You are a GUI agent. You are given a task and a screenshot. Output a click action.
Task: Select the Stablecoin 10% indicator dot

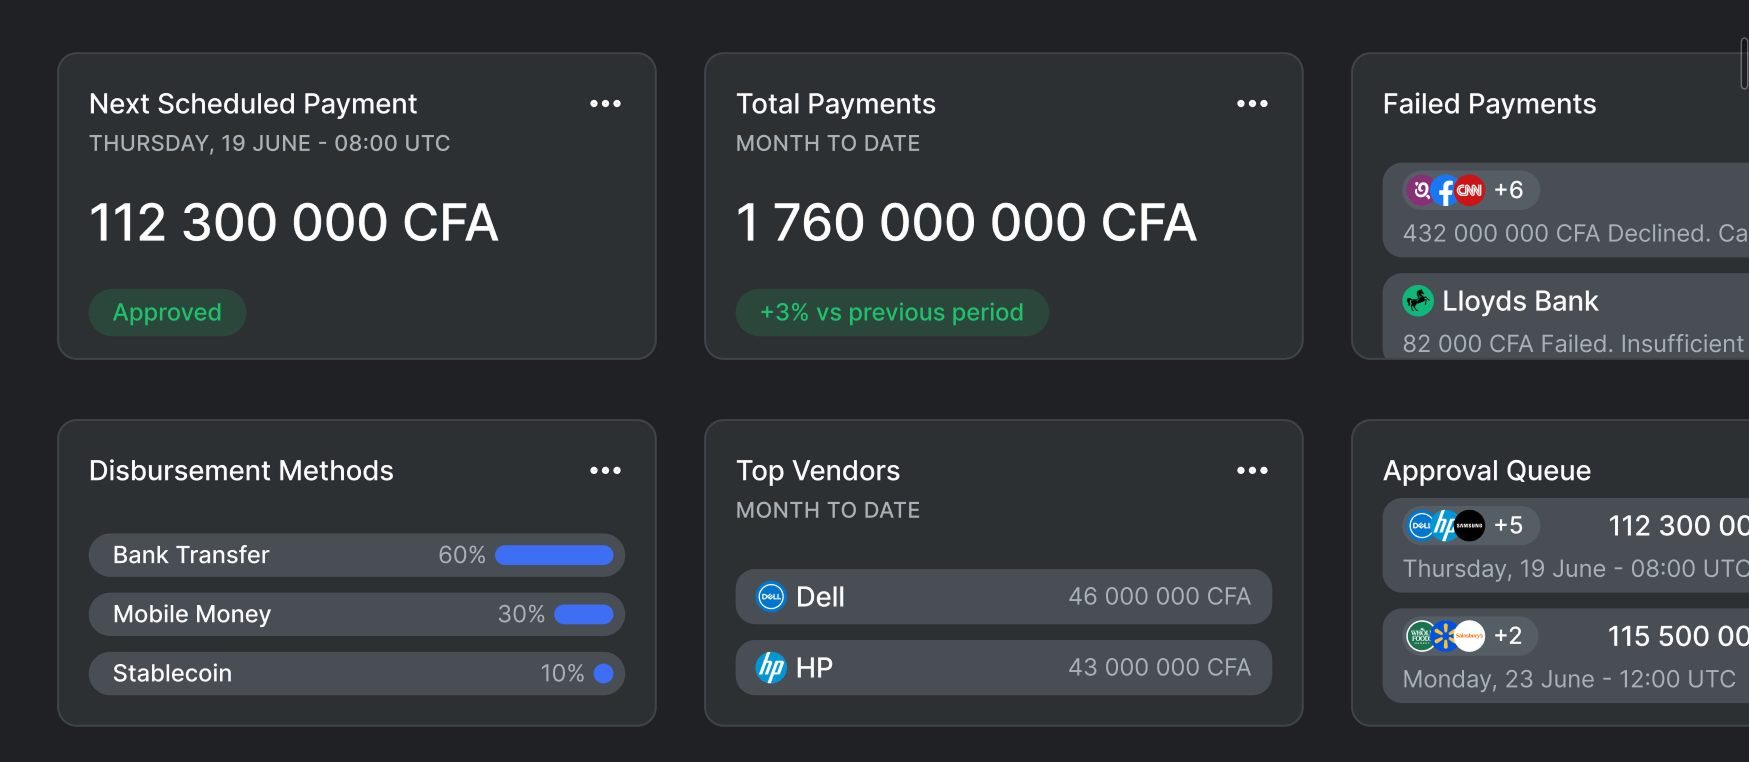(603, 673)
